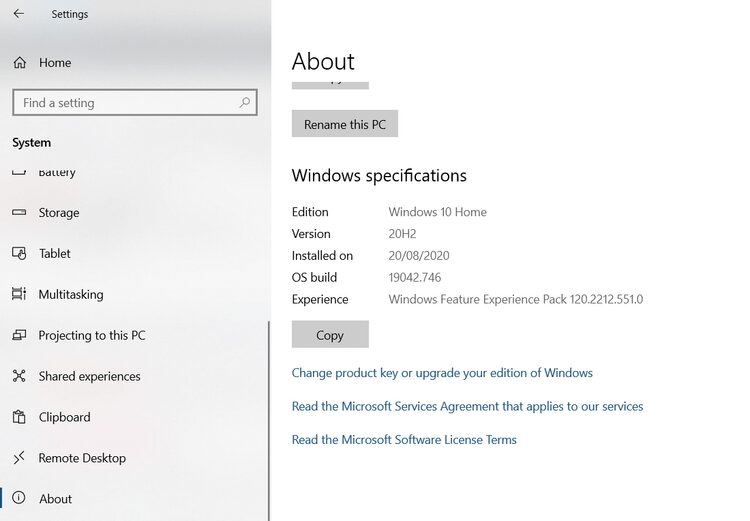Click the sidebar vertical scrollbar
The width and height of the screenshot is (750, 521).
tap(269, 420)
